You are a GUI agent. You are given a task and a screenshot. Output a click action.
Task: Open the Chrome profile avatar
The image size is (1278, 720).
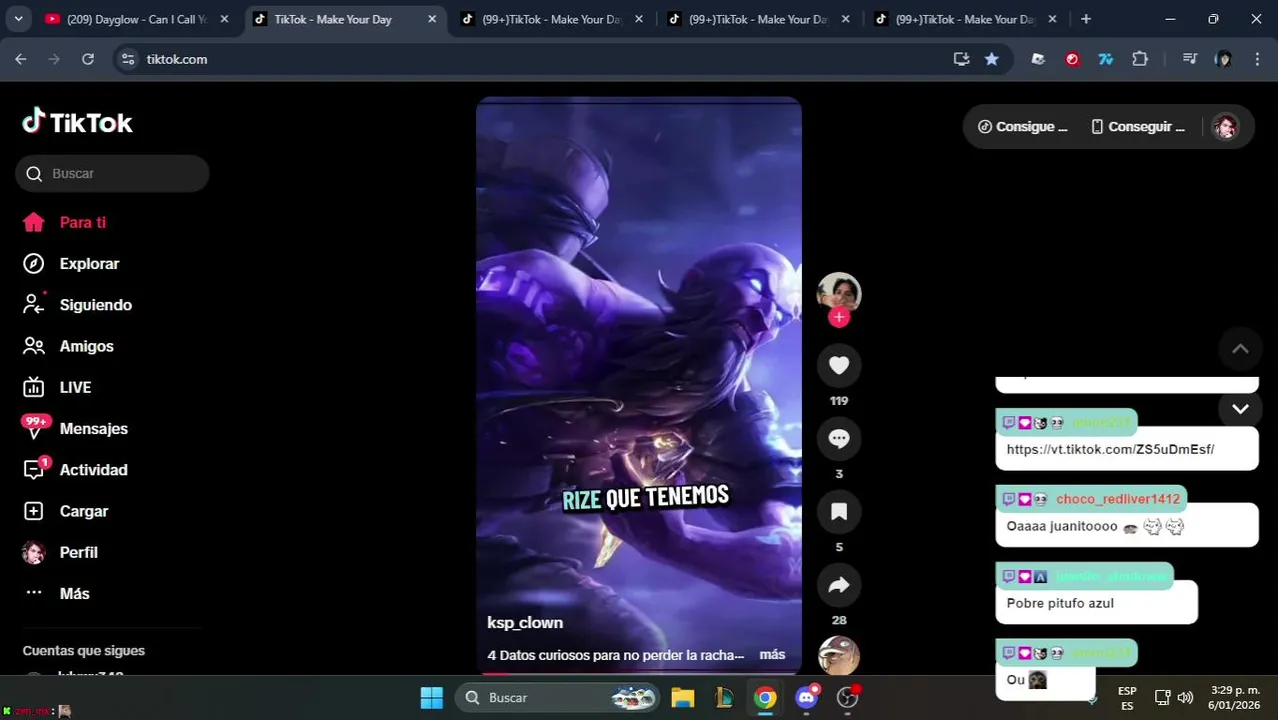point(1223,59)
